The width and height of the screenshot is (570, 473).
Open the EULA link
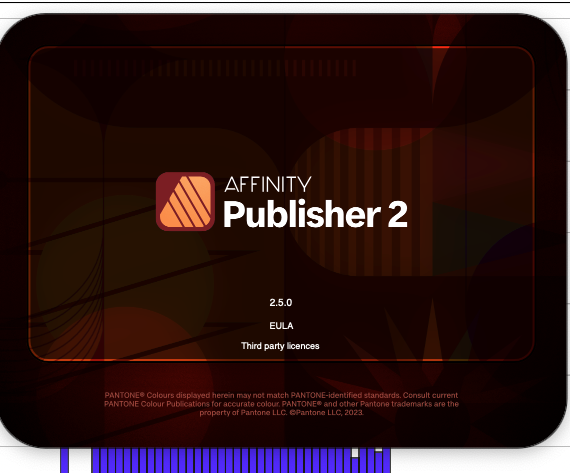pyautogui.click(x=281, y=325)
